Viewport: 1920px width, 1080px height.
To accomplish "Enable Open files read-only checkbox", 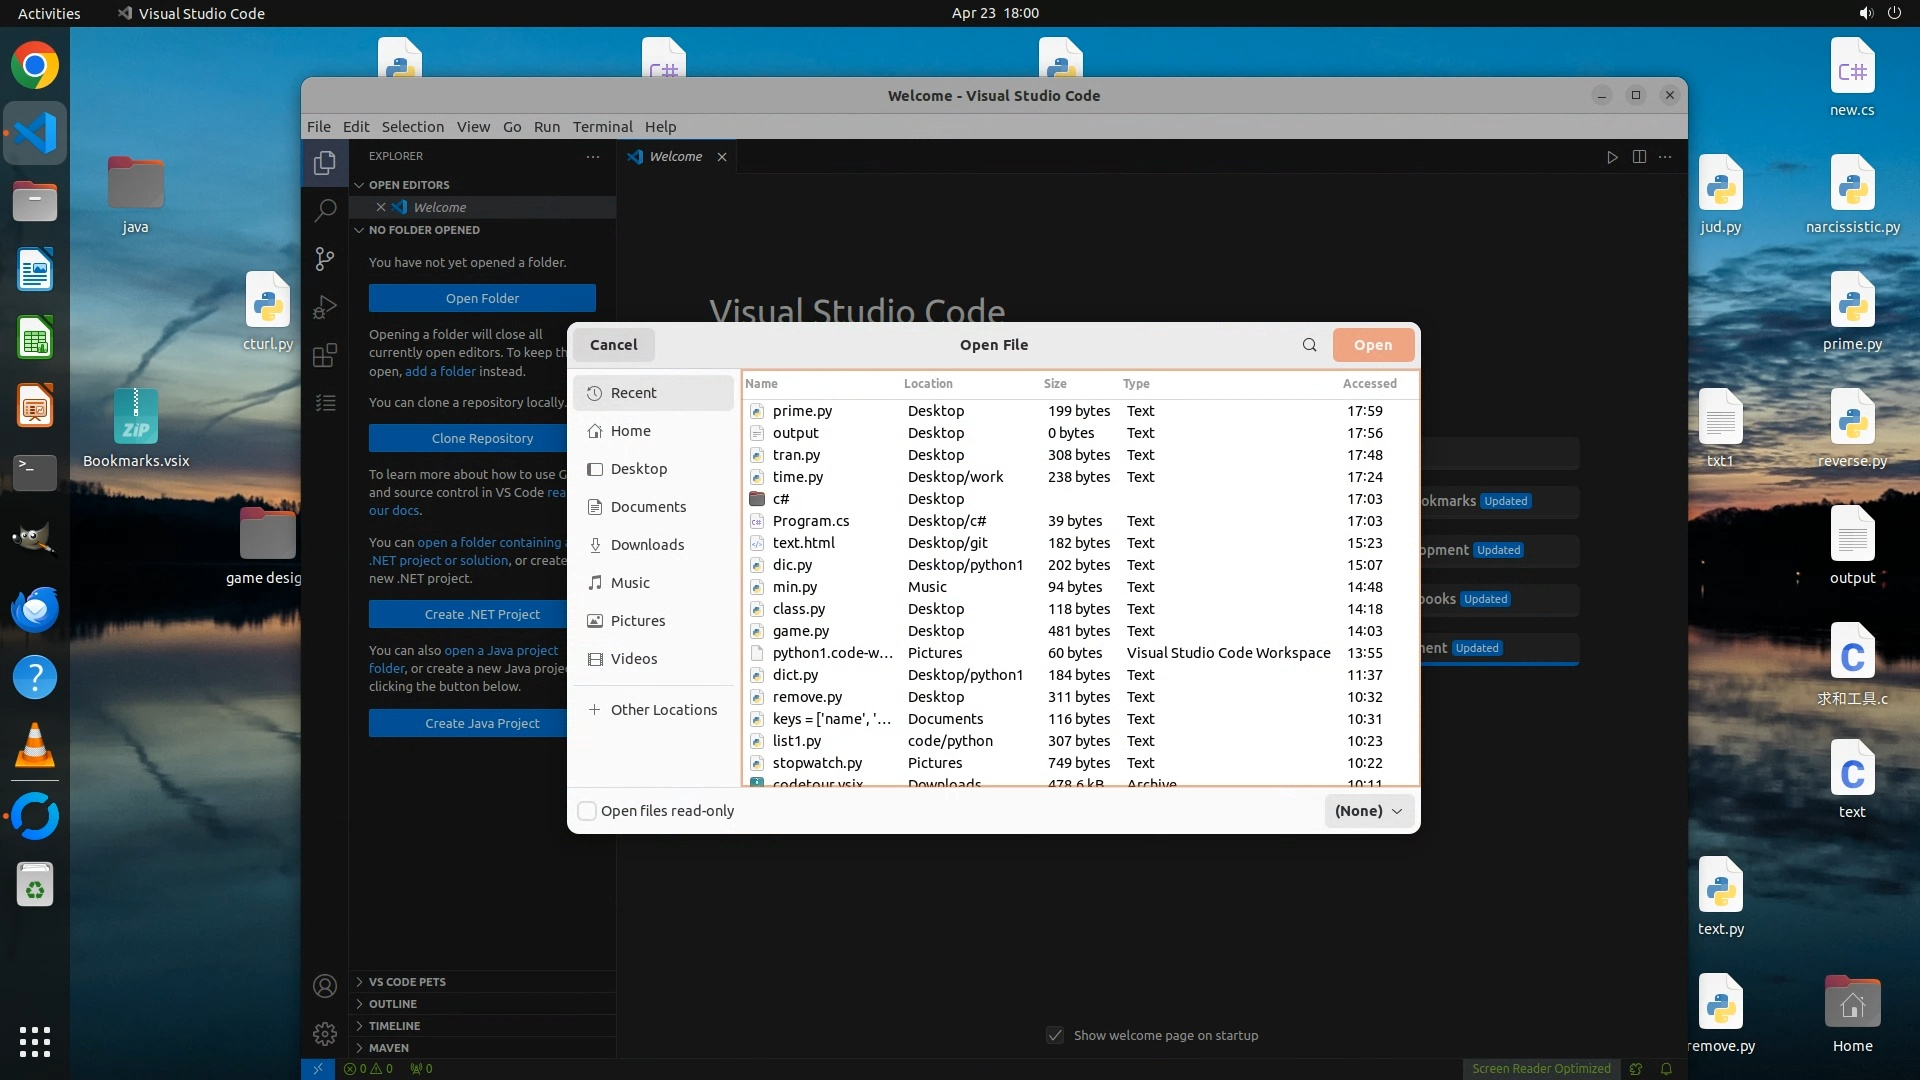I will coord(588,811).
